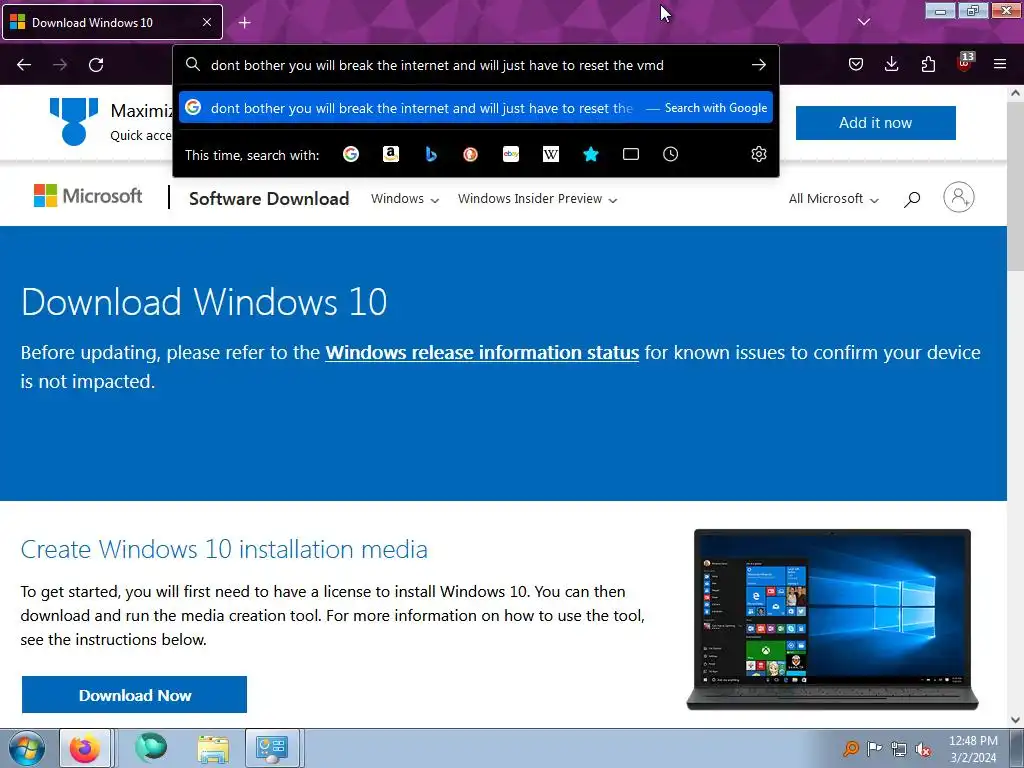The image size is (1024, 768).
Task: Go back to the previous page
Action: [24, 65]
